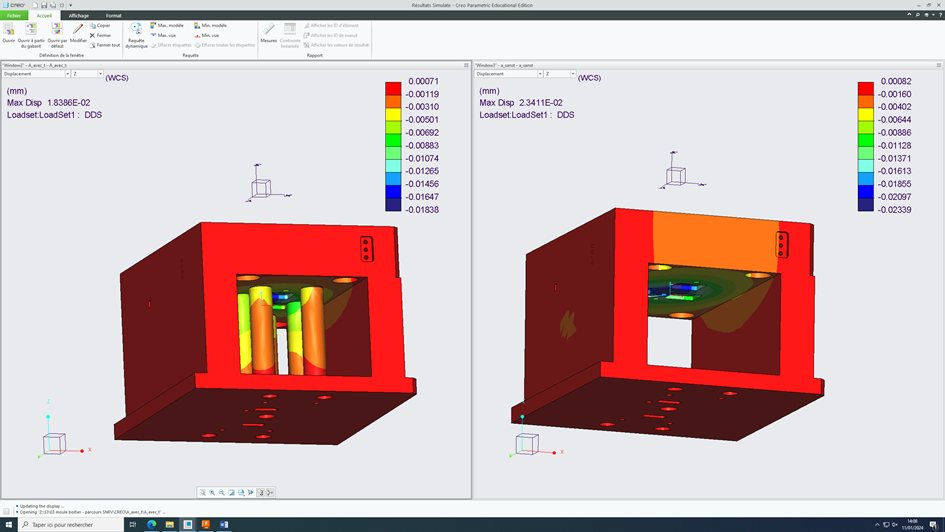This screenshot has height=532, width=945.
Task: Click red swatch in left color legend
Action: click(x=393, y=89)
